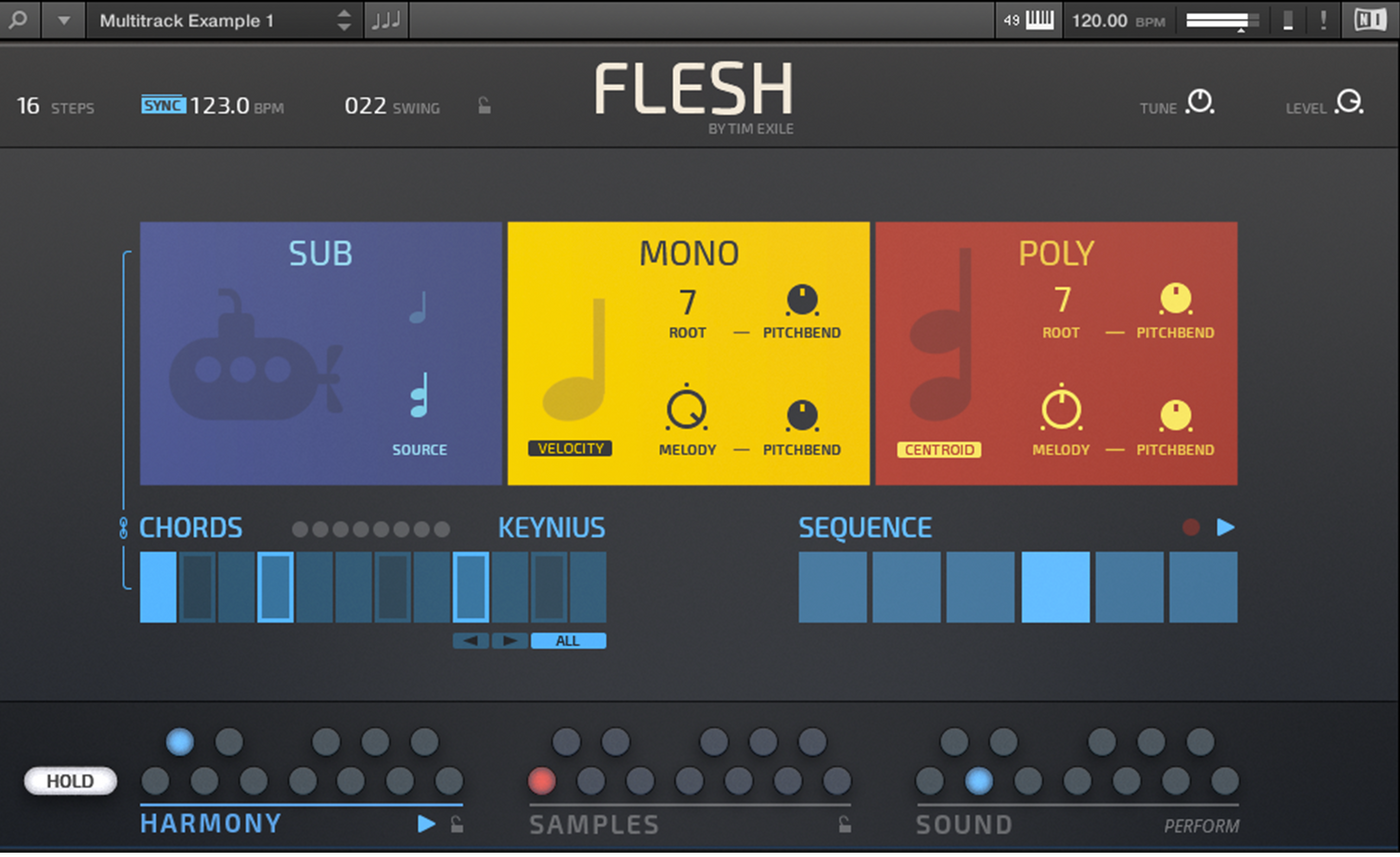Click the NI logo icon

1371,20
